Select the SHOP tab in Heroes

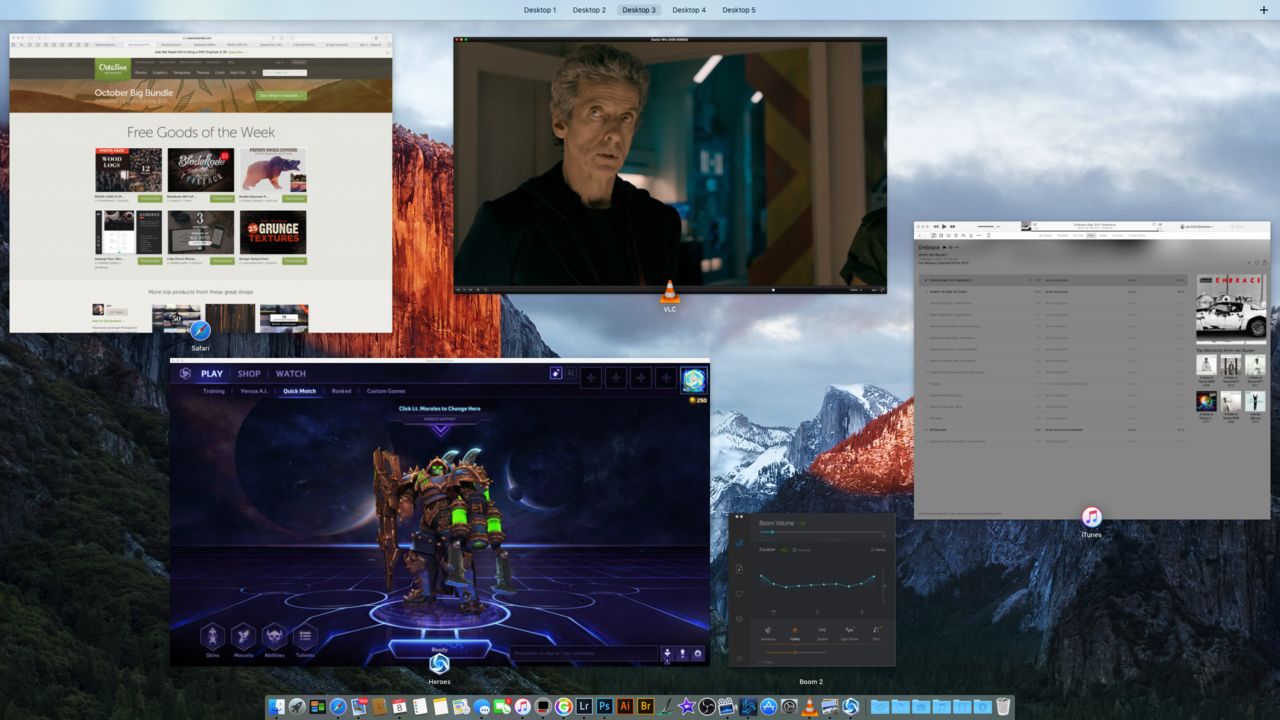pos(249,374)
